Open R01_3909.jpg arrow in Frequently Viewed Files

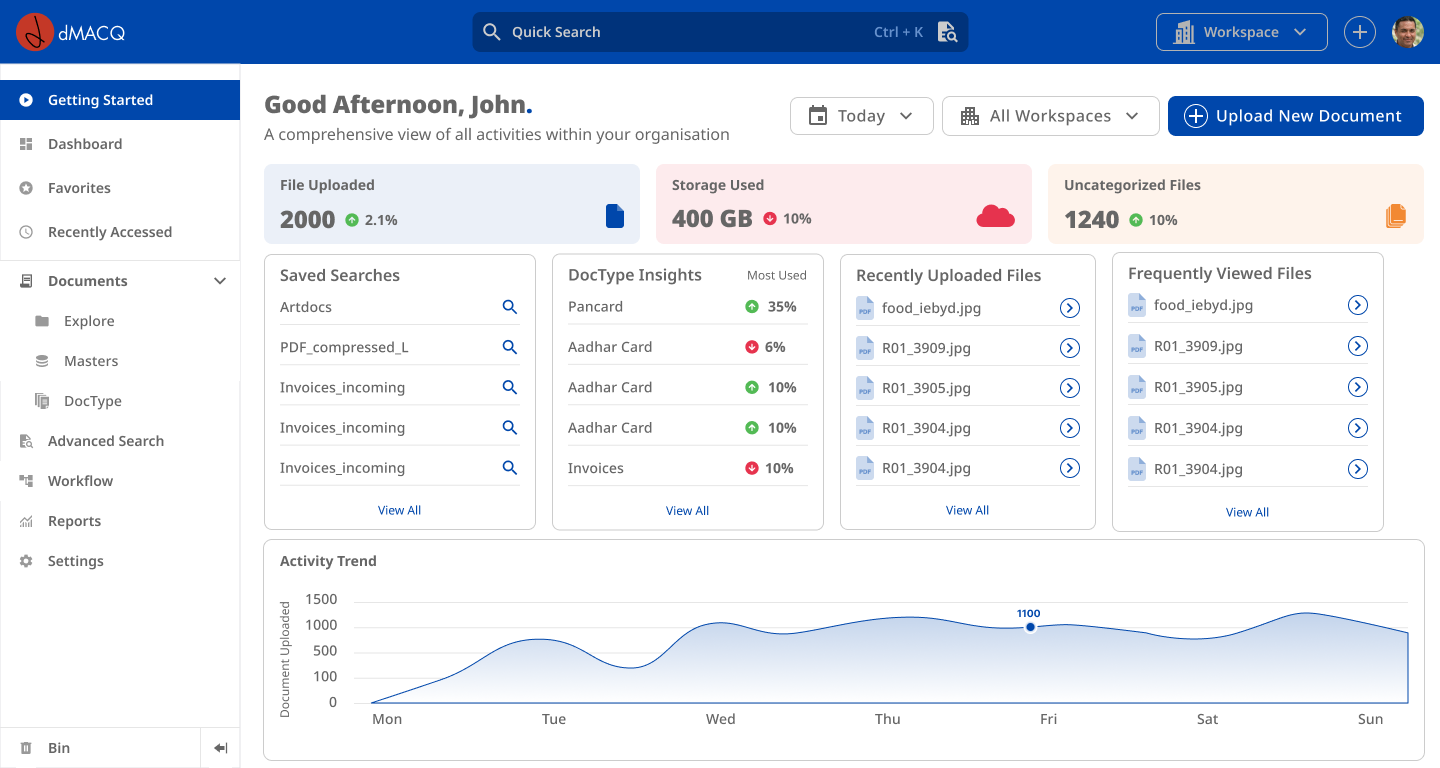(1358, 346)
